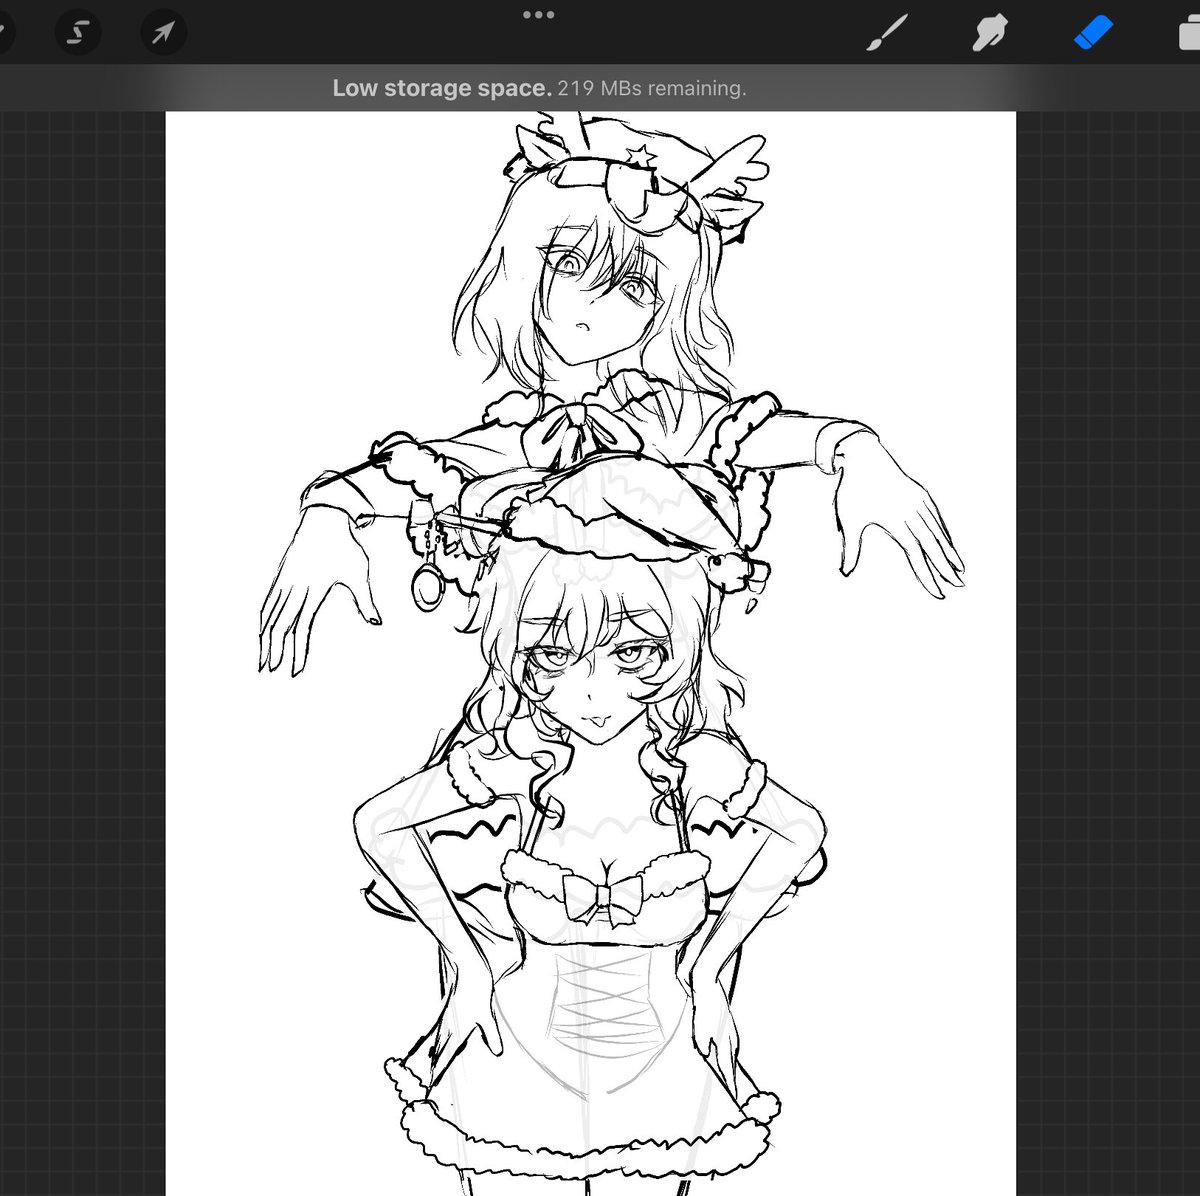Select the Brush tool
Screen dimensions: 1200x1196
click(x=888, y=33)
